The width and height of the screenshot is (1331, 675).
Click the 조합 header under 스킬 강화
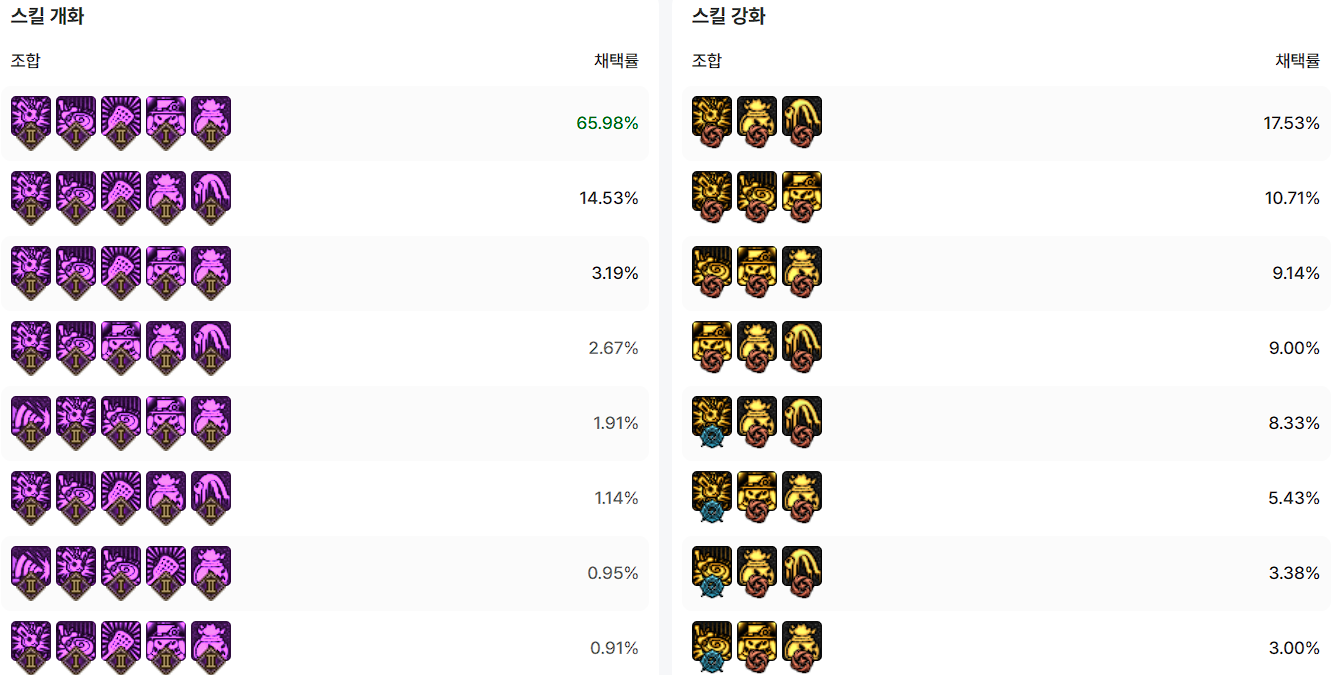click(706, 60)
